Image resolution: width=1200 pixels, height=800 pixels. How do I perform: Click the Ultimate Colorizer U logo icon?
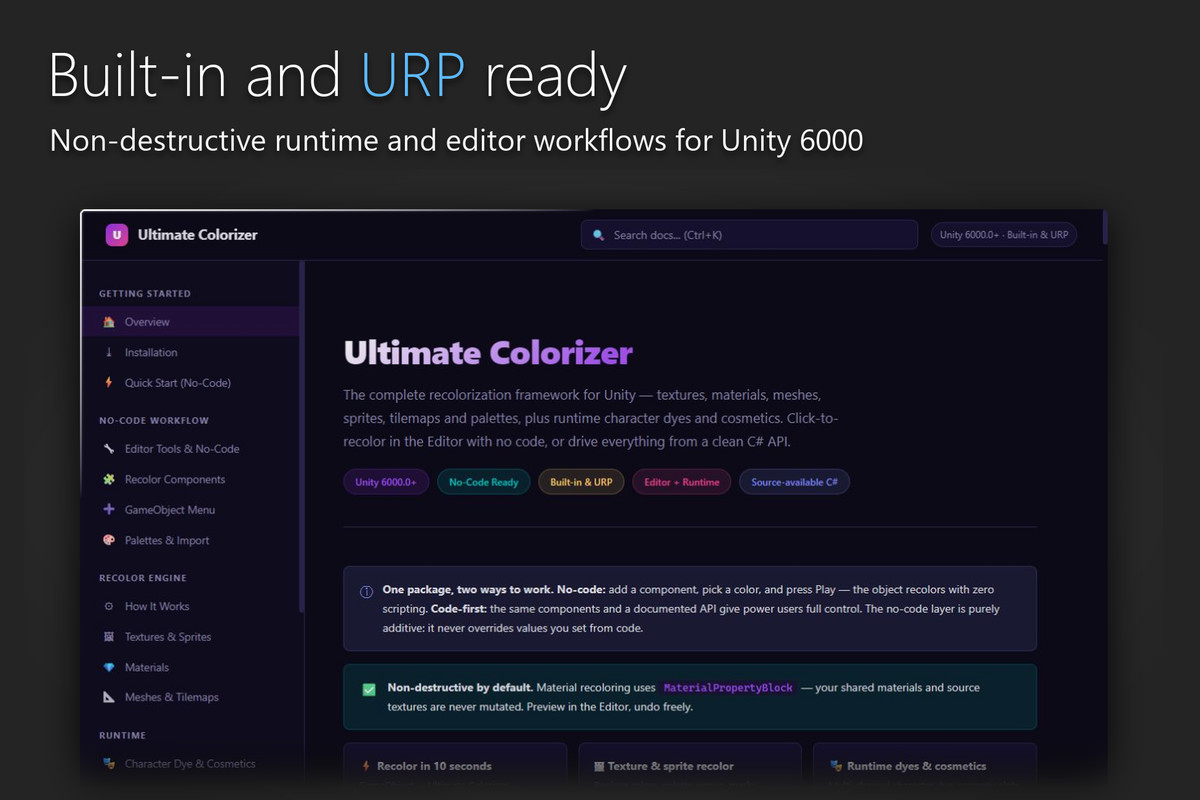click(117, 235)
